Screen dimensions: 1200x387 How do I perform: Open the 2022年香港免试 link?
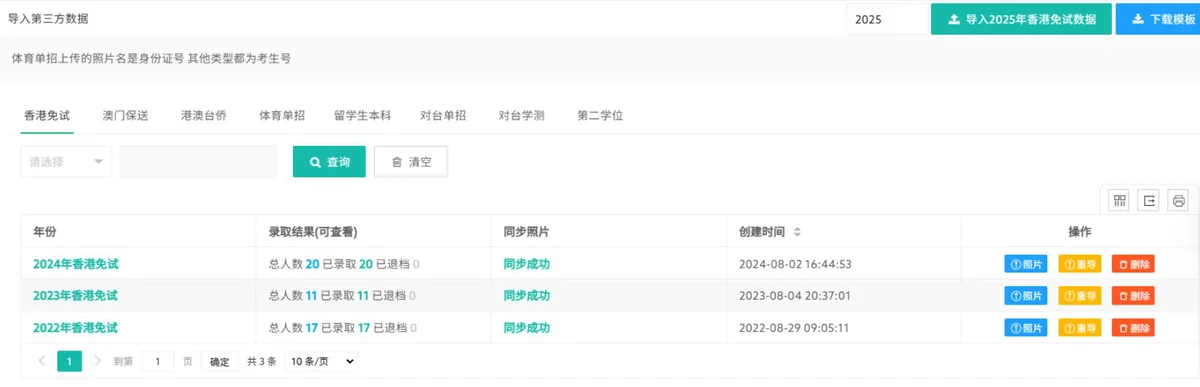point(76,327)
